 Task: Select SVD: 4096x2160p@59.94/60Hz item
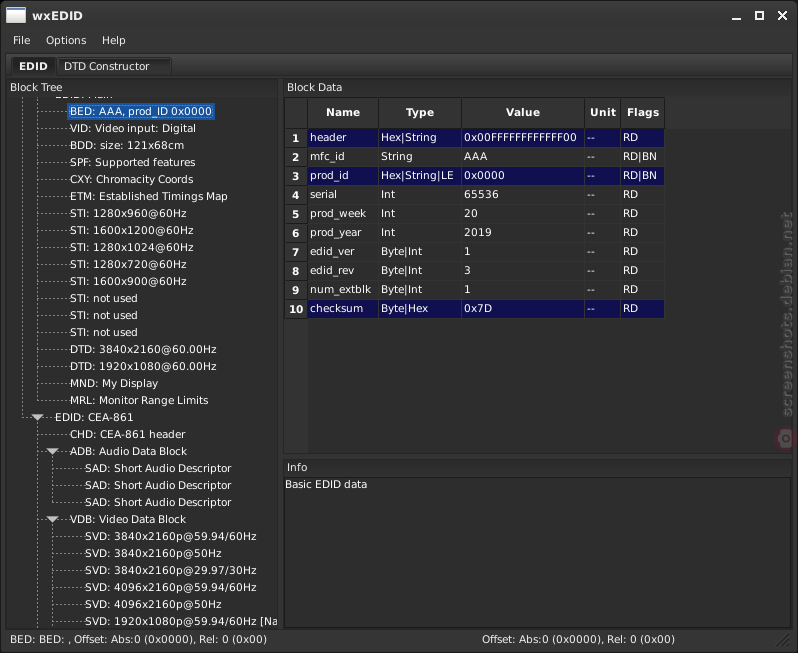tap(170, 587)
